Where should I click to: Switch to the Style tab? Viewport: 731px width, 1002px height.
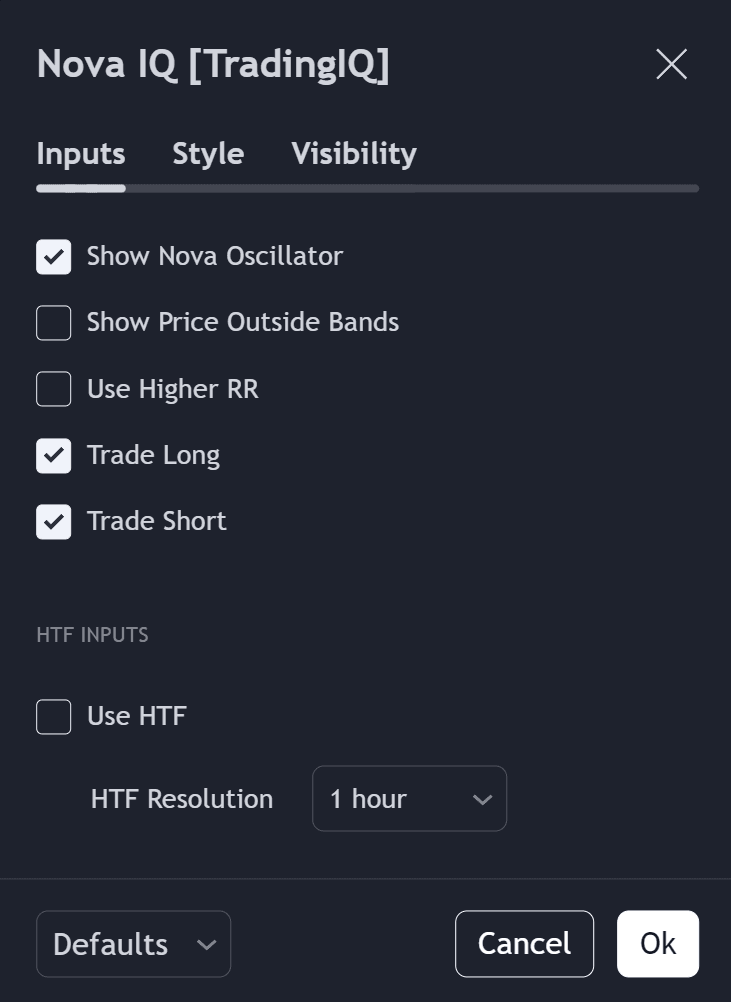pos(207,154)
